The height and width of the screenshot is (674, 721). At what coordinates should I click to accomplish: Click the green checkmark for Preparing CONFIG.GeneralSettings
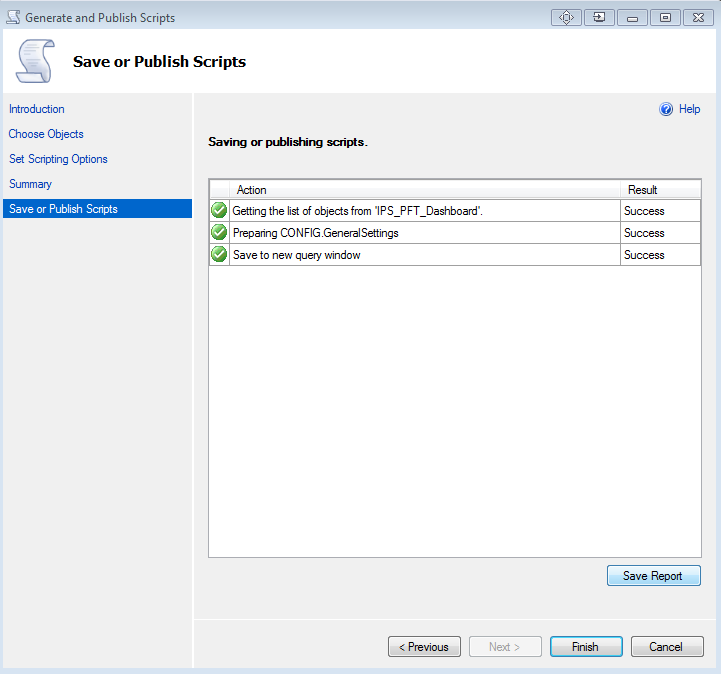(219, 232)
